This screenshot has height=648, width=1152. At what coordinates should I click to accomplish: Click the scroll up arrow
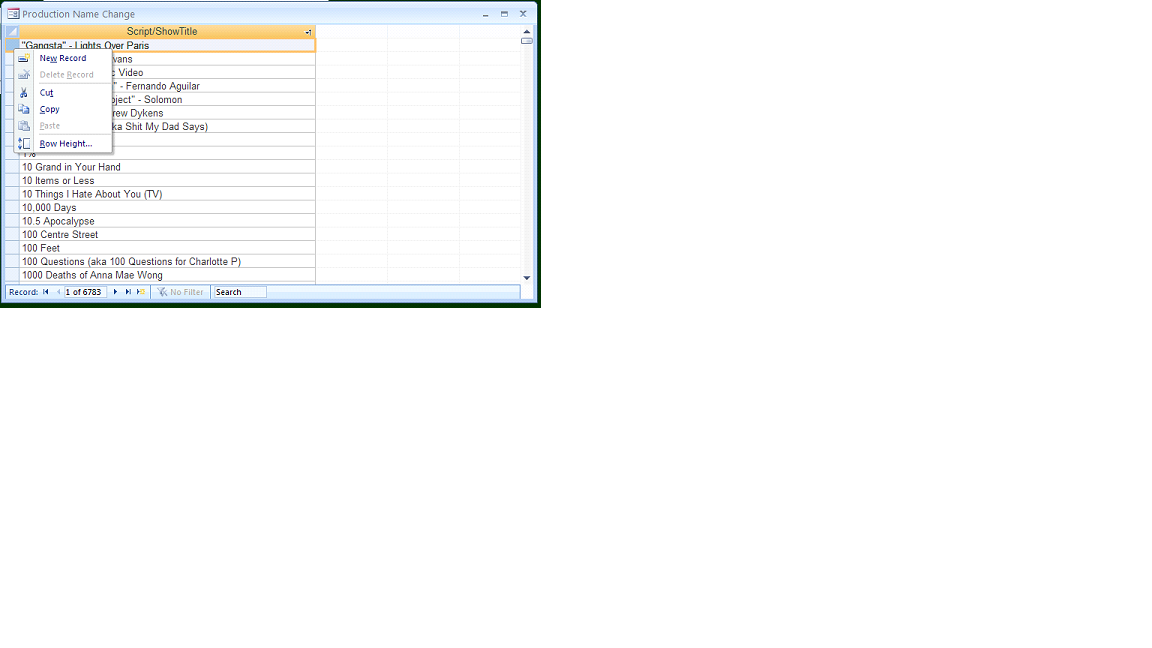click(x=527, y=32)
